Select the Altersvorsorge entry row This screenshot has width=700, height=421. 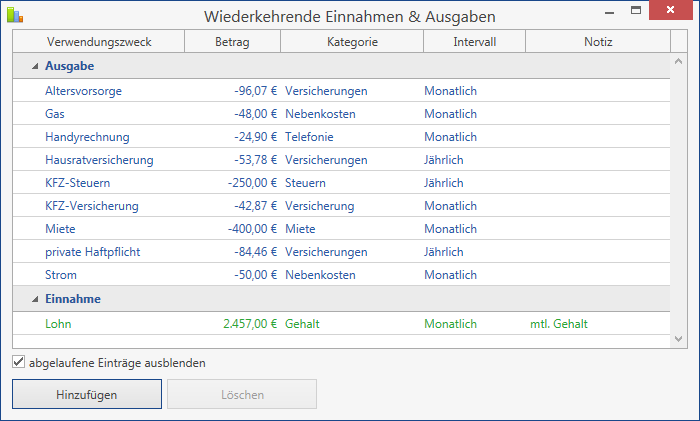tap(342, 91)
